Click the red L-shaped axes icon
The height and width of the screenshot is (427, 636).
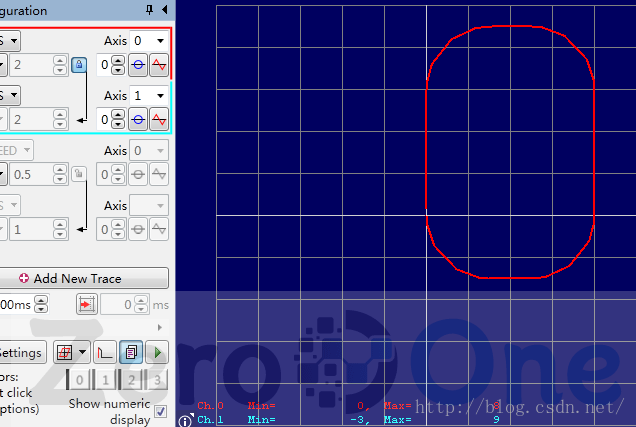click(x=105, y=353)
